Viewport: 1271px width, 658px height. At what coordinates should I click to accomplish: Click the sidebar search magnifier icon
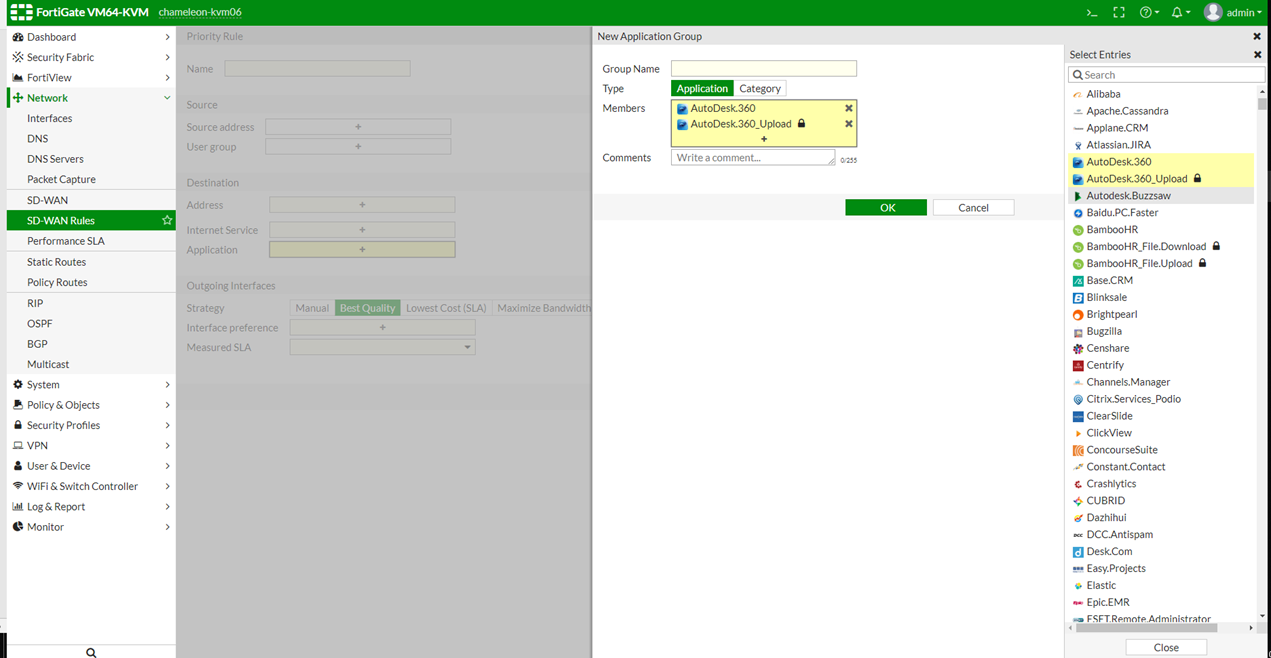click(x=91, y=652)
